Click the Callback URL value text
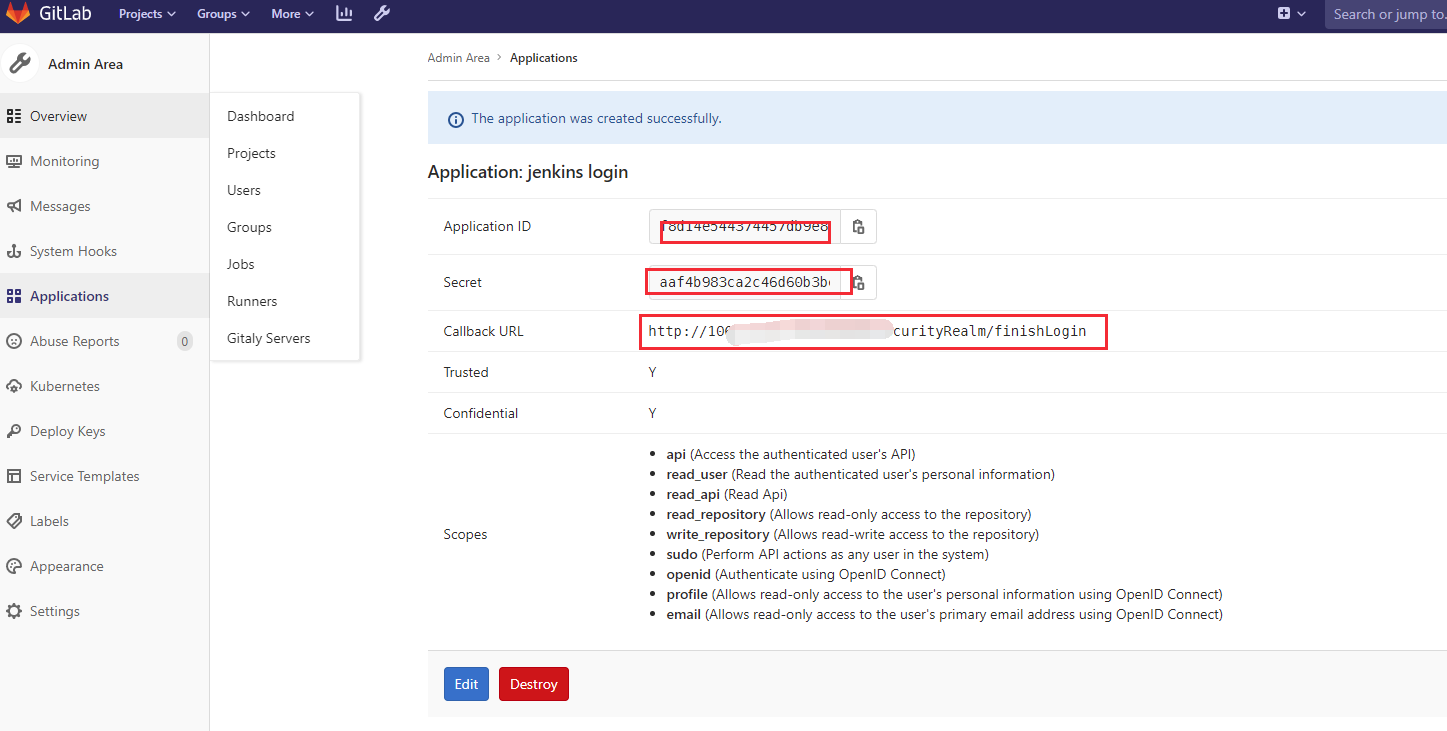The image size is (1447, 731). pos(867,331)
